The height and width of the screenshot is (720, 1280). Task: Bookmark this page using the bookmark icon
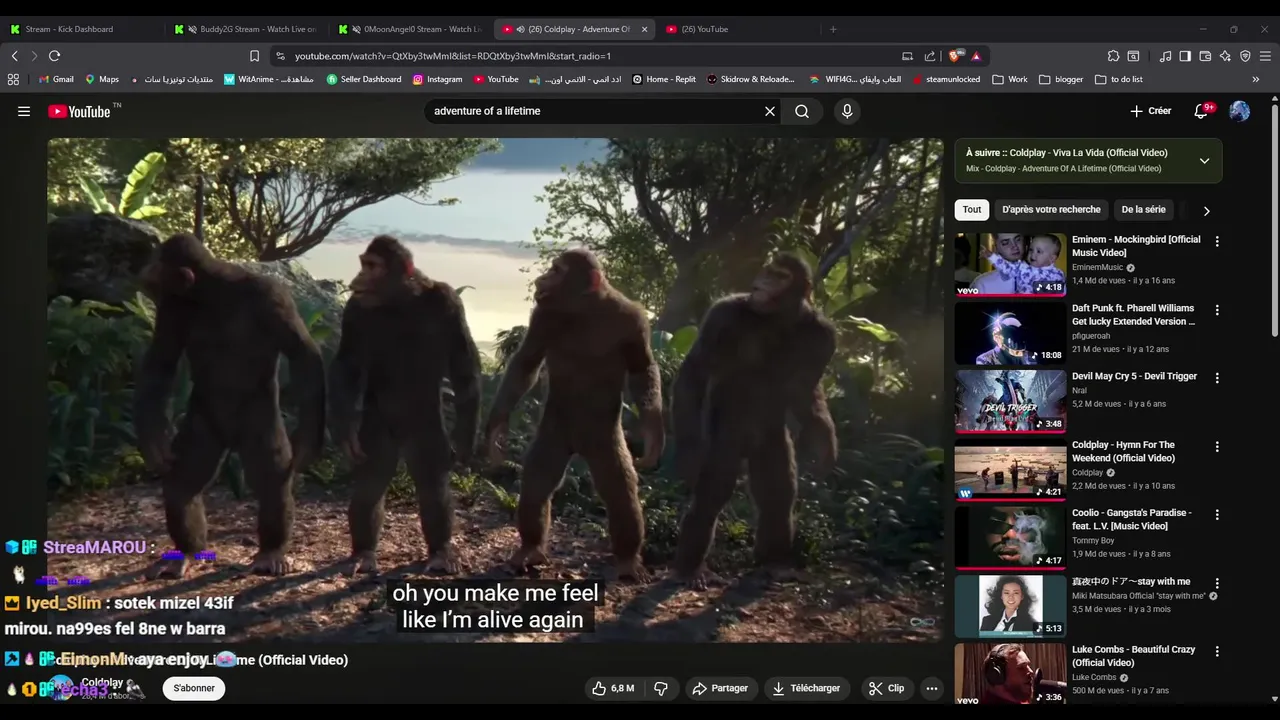255,56
